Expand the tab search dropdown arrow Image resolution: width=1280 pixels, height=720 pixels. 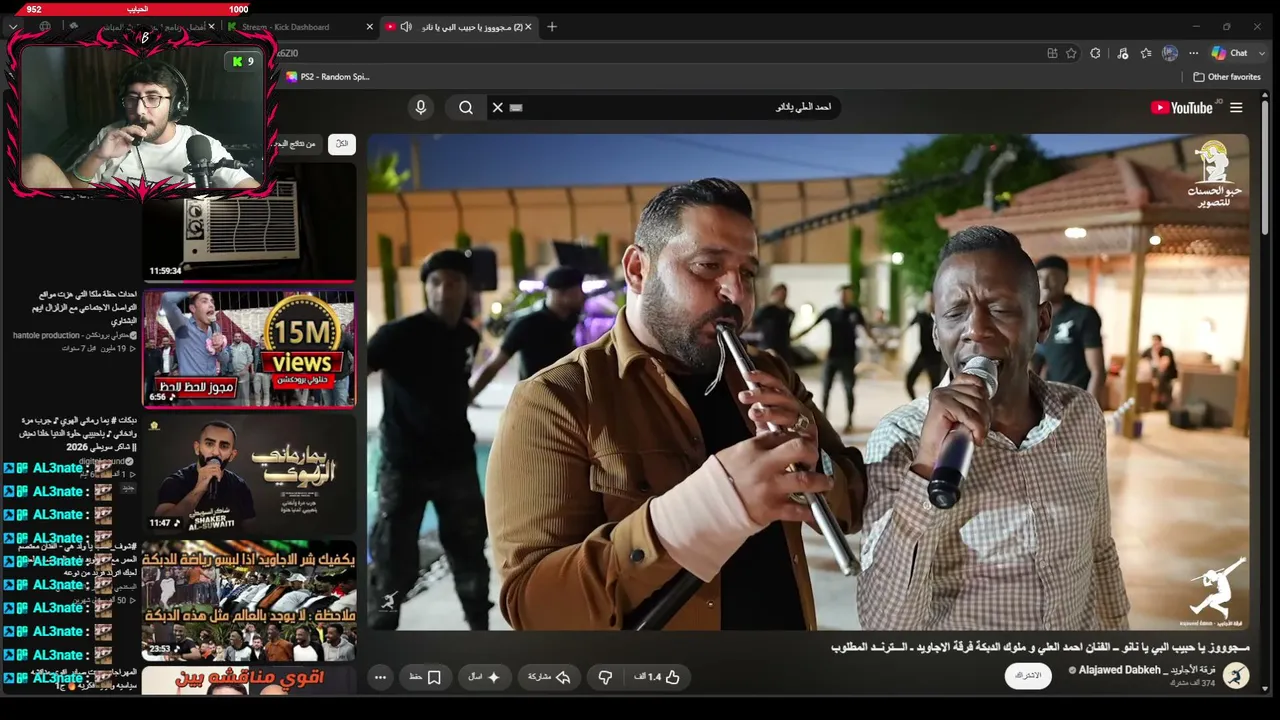click(x=13, y=27)
